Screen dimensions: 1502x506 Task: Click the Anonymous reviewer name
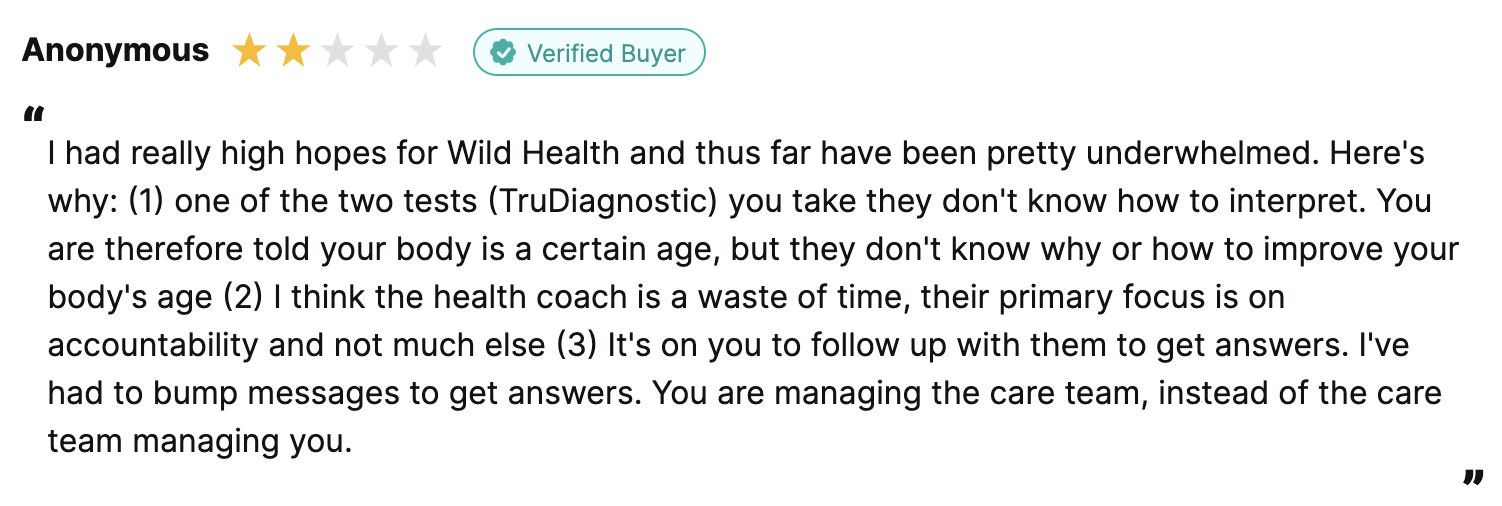[x=116, y=51]
